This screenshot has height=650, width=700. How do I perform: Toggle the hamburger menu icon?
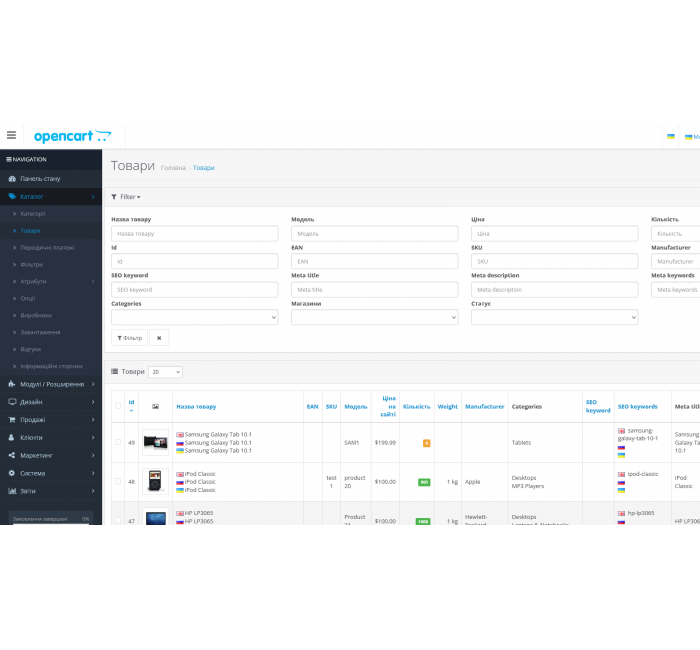point(11,135)
